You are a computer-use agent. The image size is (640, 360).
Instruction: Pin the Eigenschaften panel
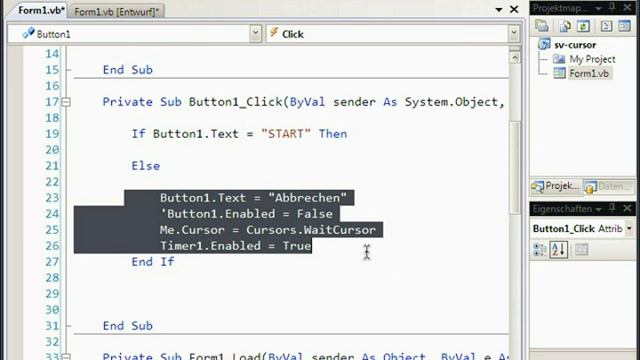click(x=612, y=209)
